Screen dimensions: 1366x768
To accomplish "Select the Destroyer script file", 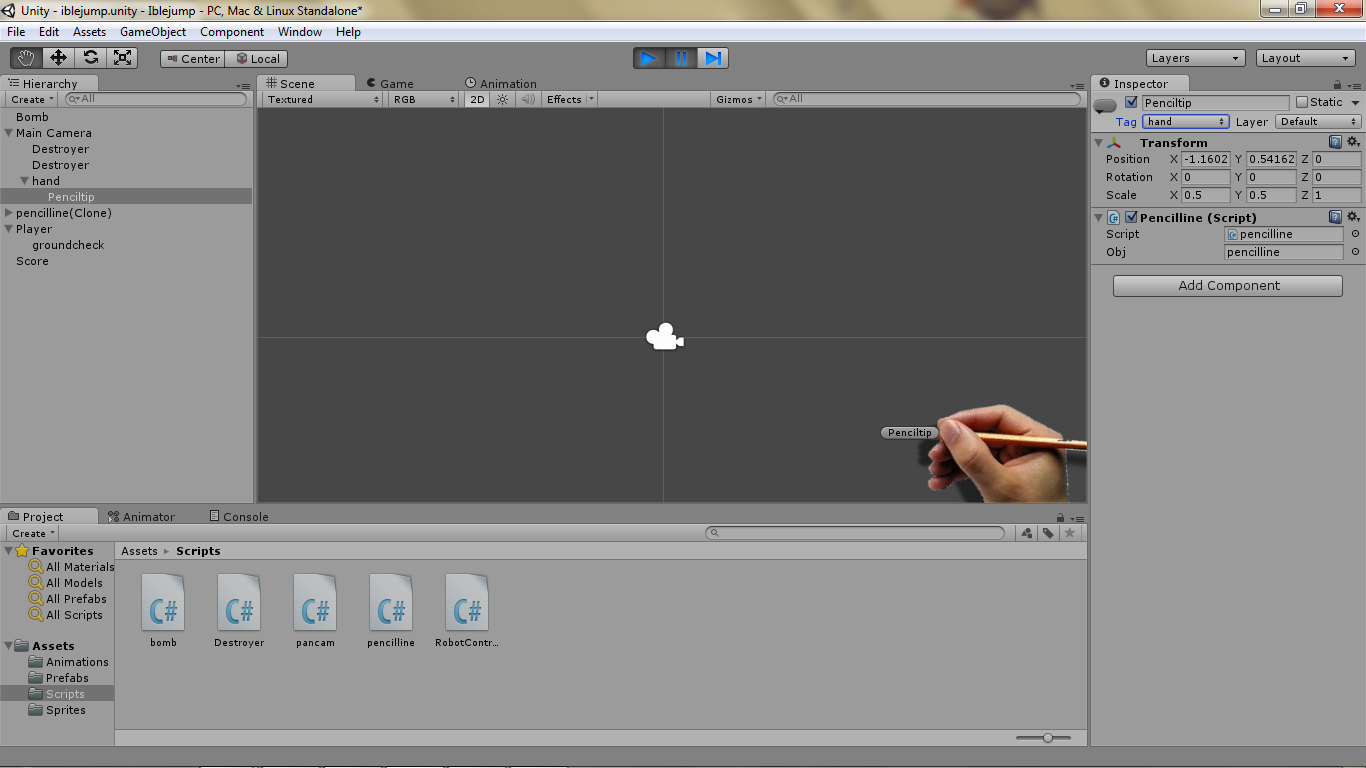I will click(239, 610).
